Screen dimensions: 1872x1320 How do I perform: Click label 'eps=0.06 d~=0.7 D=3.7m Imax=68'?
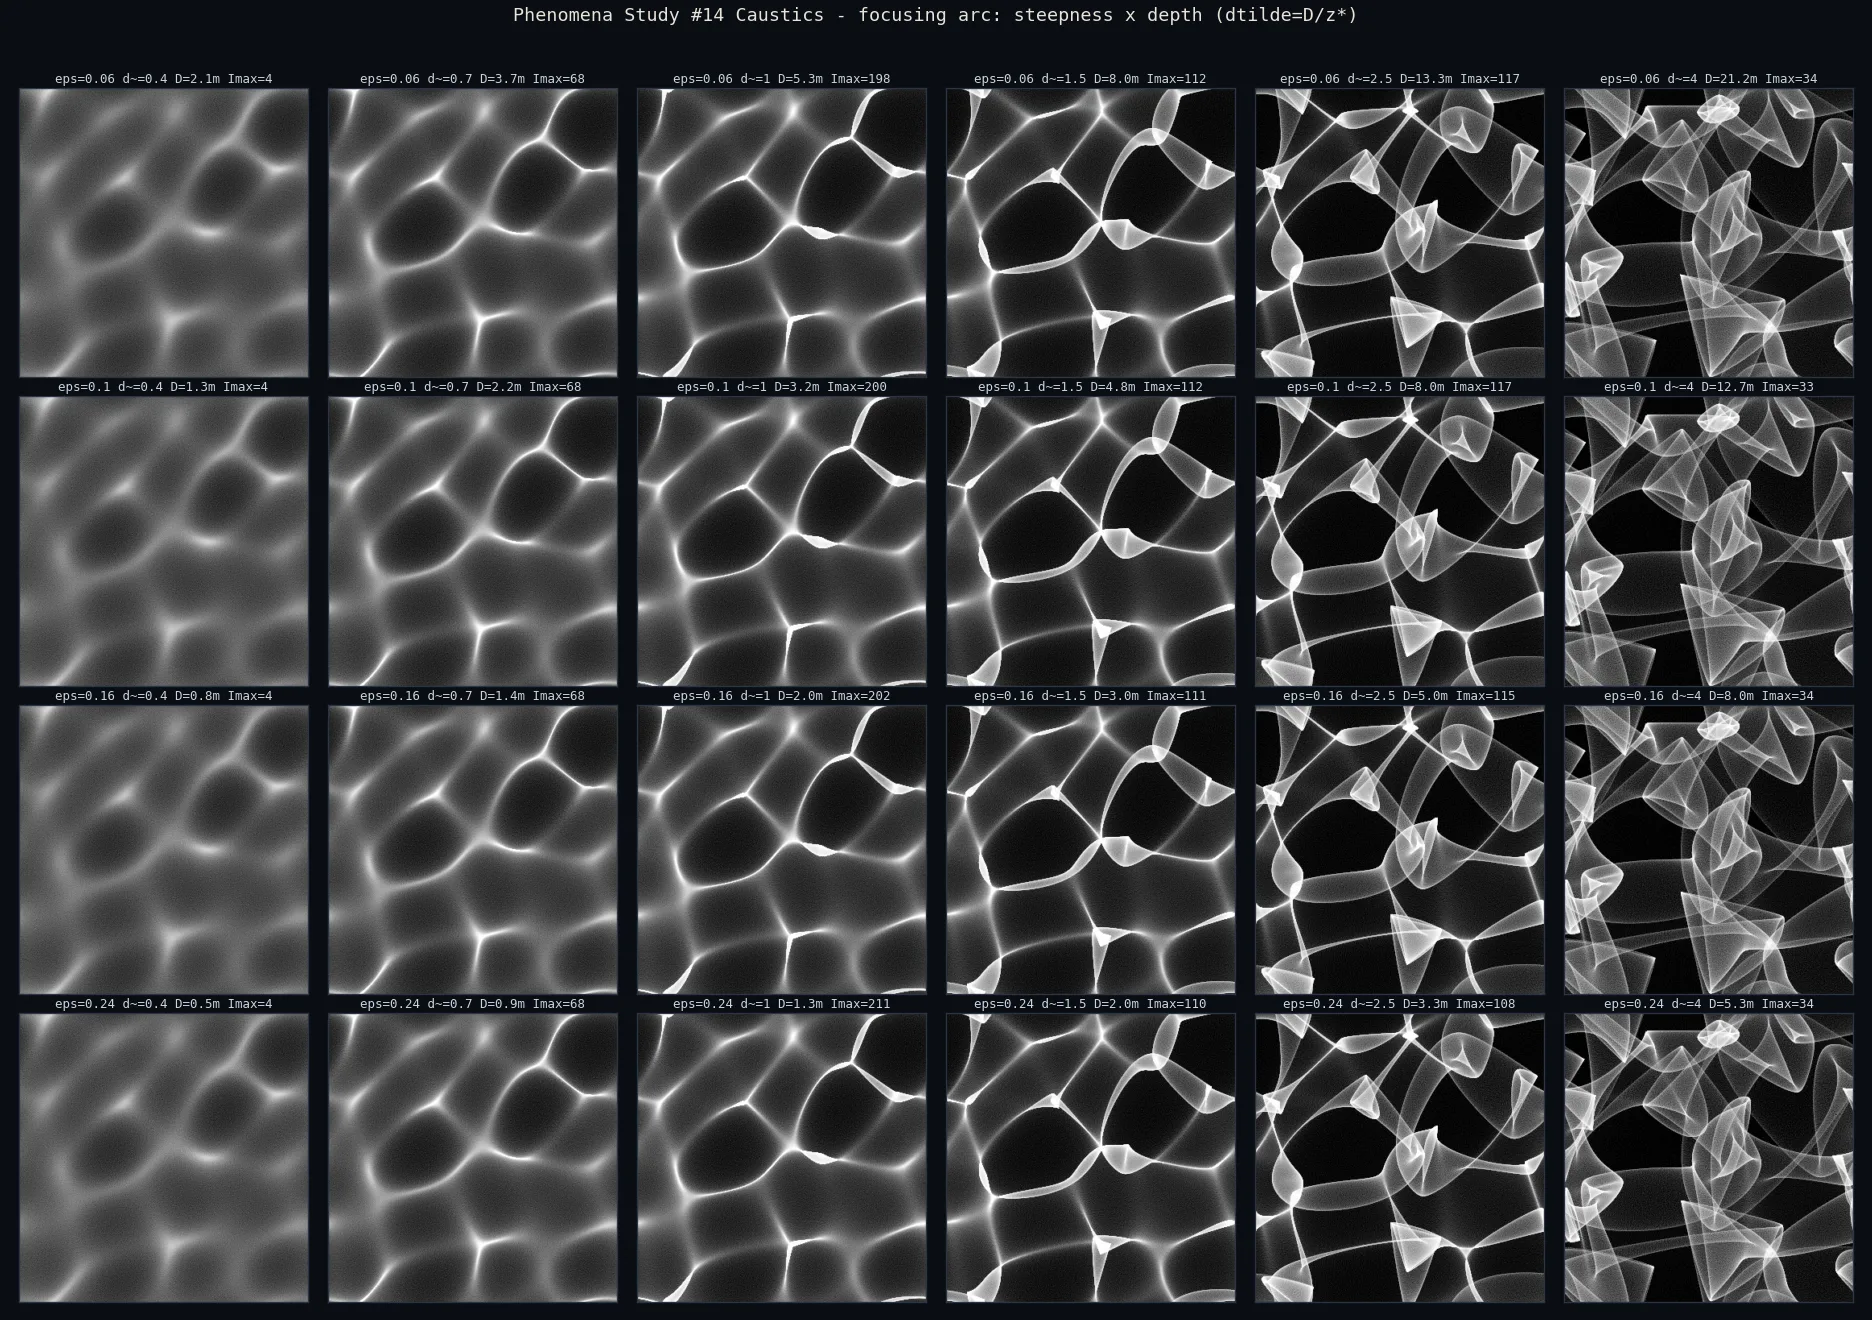473,79
